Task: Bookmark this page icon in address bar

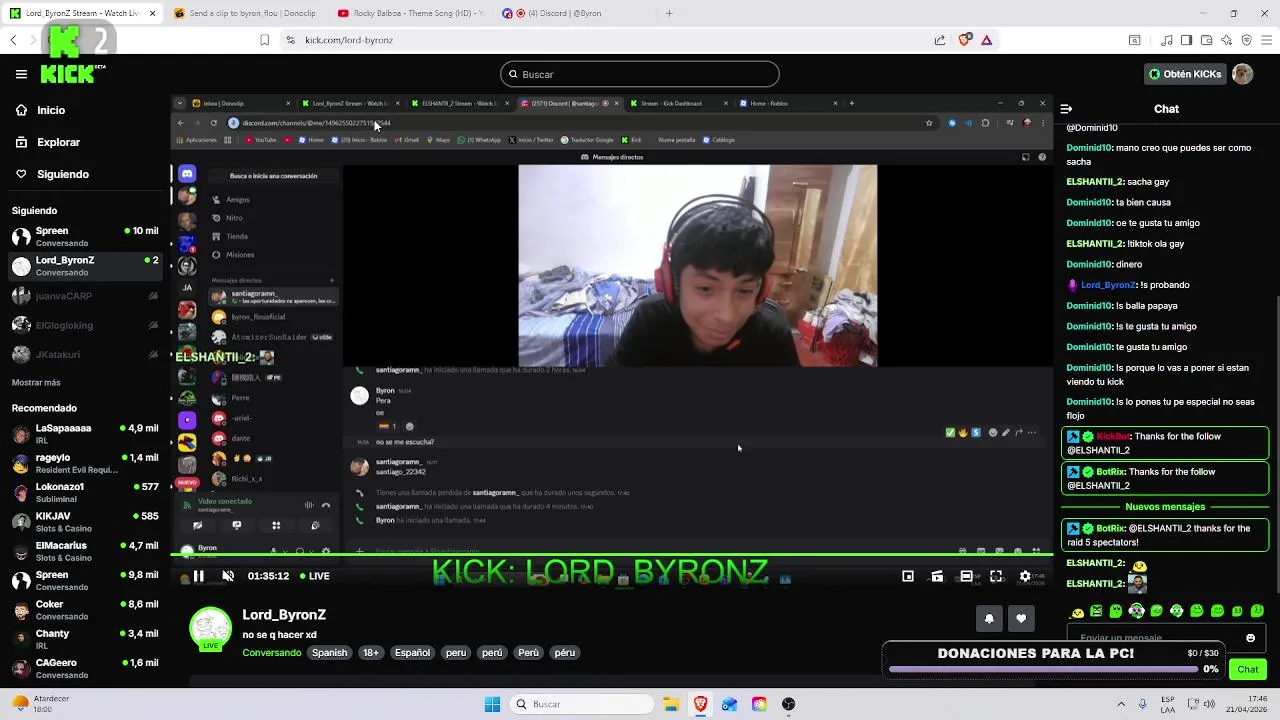Action: (x=264, y=40)
